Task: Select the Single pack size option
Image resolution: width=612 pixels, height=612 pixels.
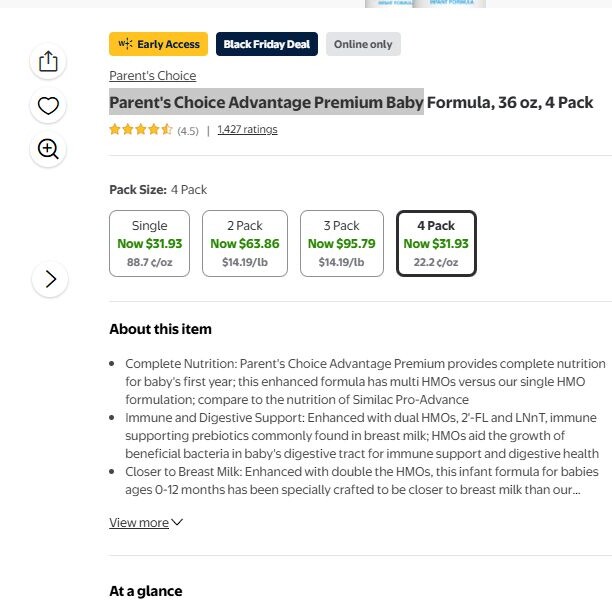Action: 150,243
